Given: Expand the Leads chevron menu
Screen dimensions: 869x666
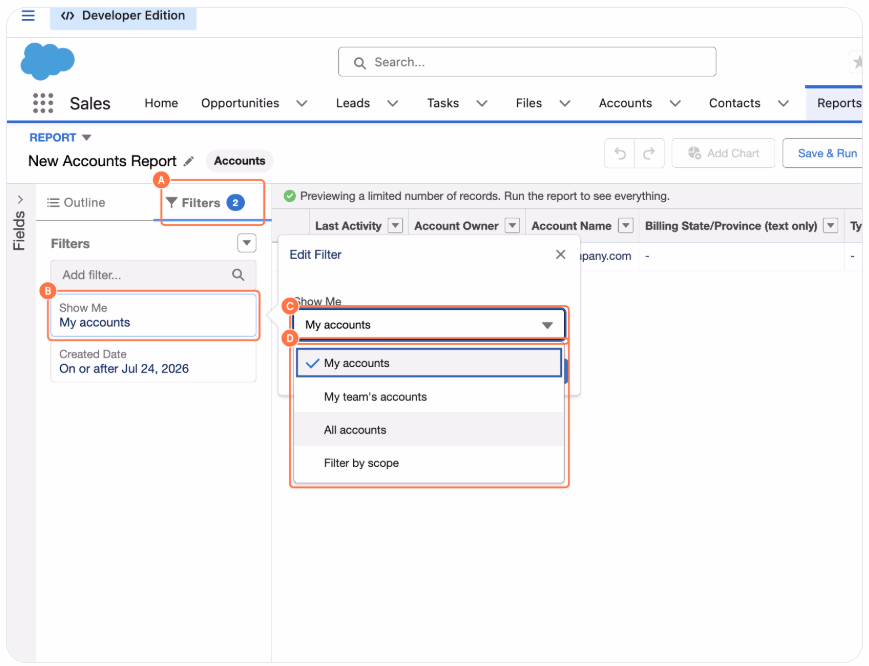Looking at the screenshot, I should point(392,104).
